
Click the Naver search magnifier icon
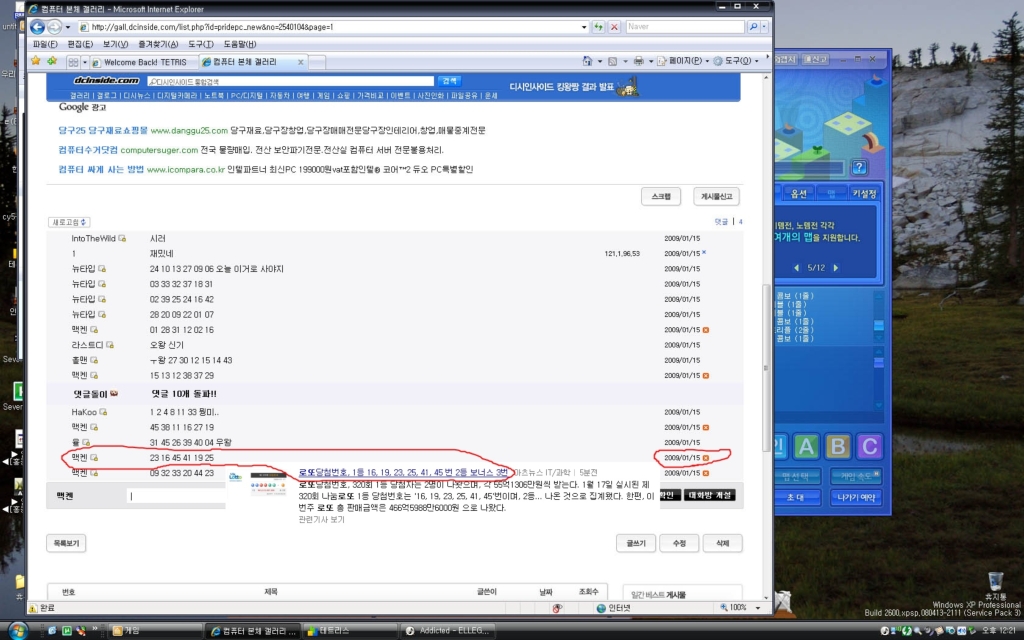(753, 27)
